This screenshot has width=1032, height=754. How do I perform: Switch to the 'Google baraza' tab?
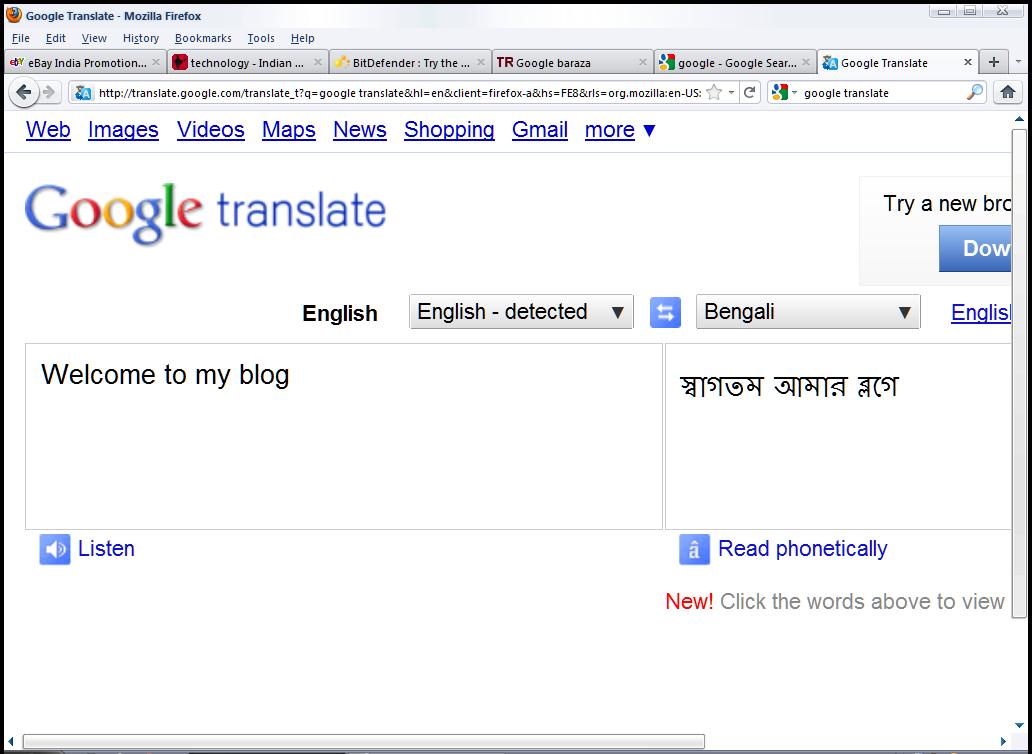point(564,62)
